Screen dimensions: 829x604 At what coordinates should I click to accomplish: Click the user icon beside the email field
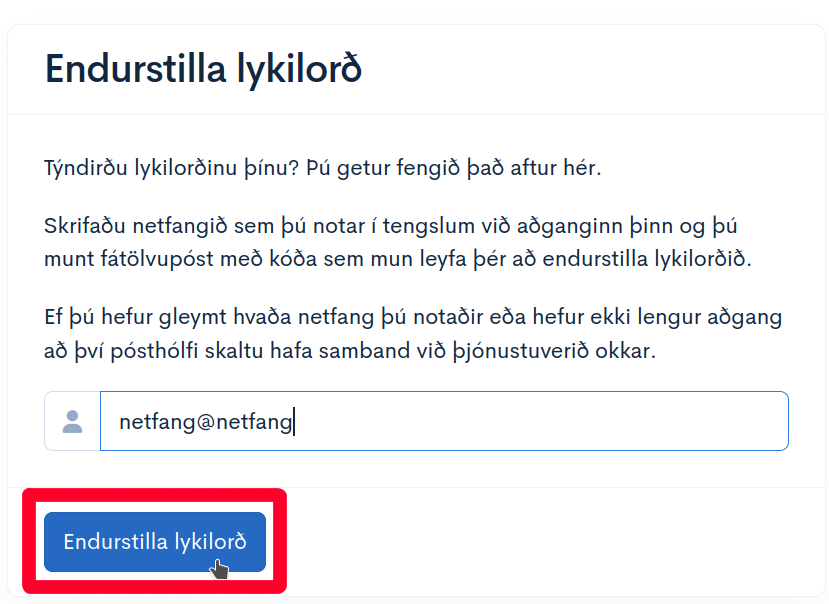(72, 421)
